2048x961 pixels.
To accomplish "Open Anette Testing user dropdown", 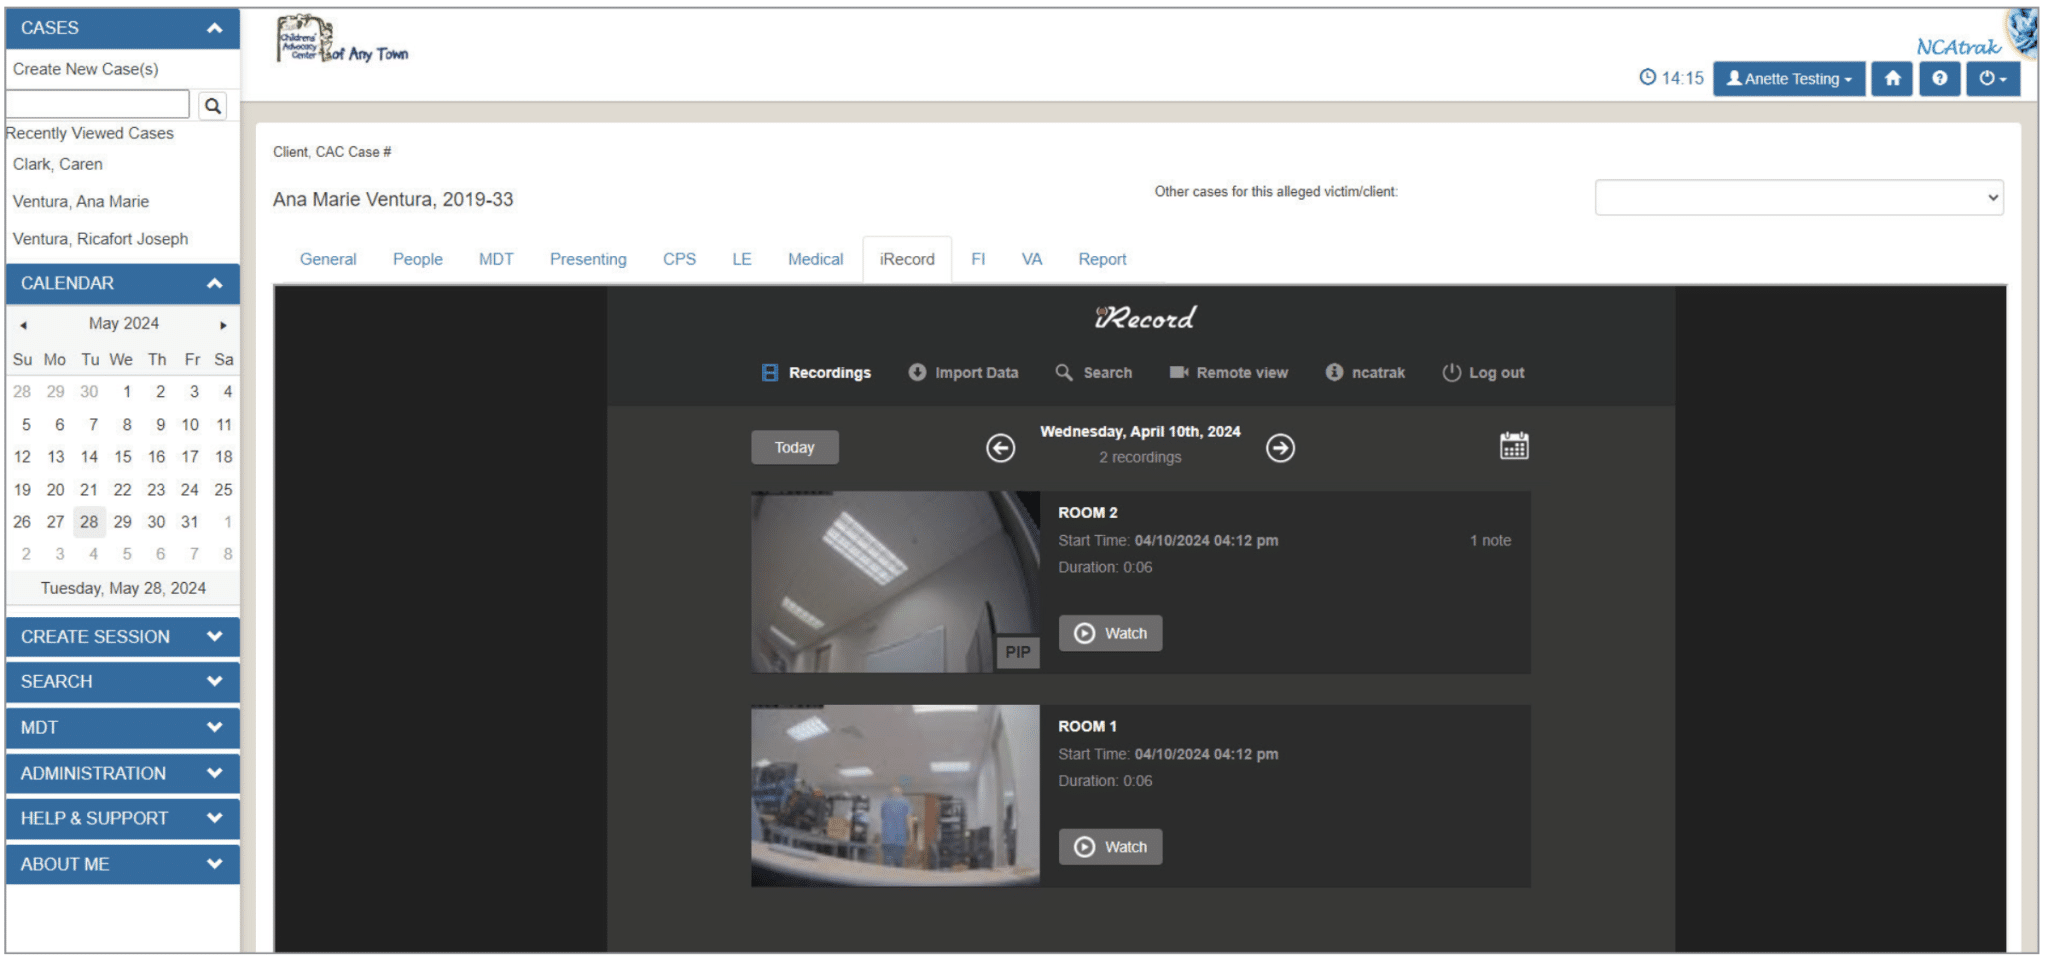I will 1788,79.
